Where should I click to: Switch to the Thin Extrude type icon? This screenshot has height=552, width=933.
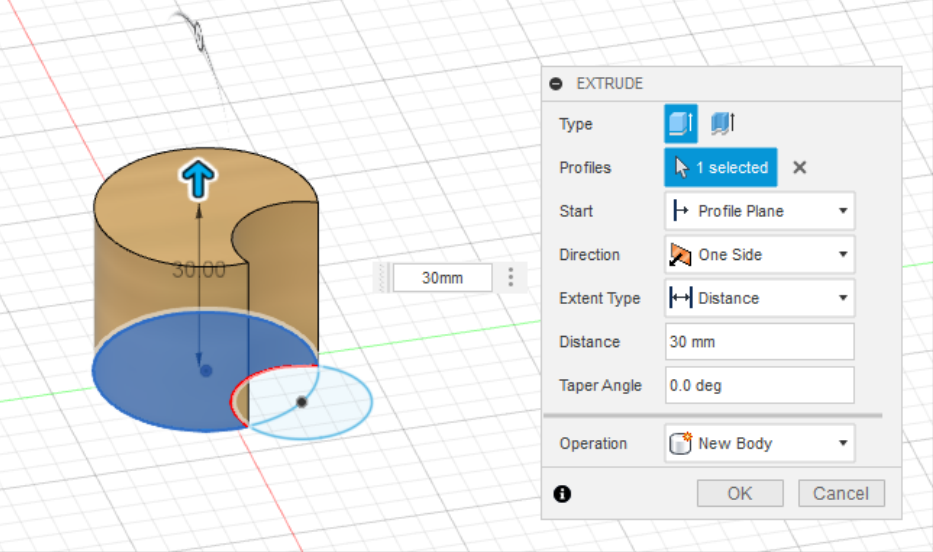point(722,124)
